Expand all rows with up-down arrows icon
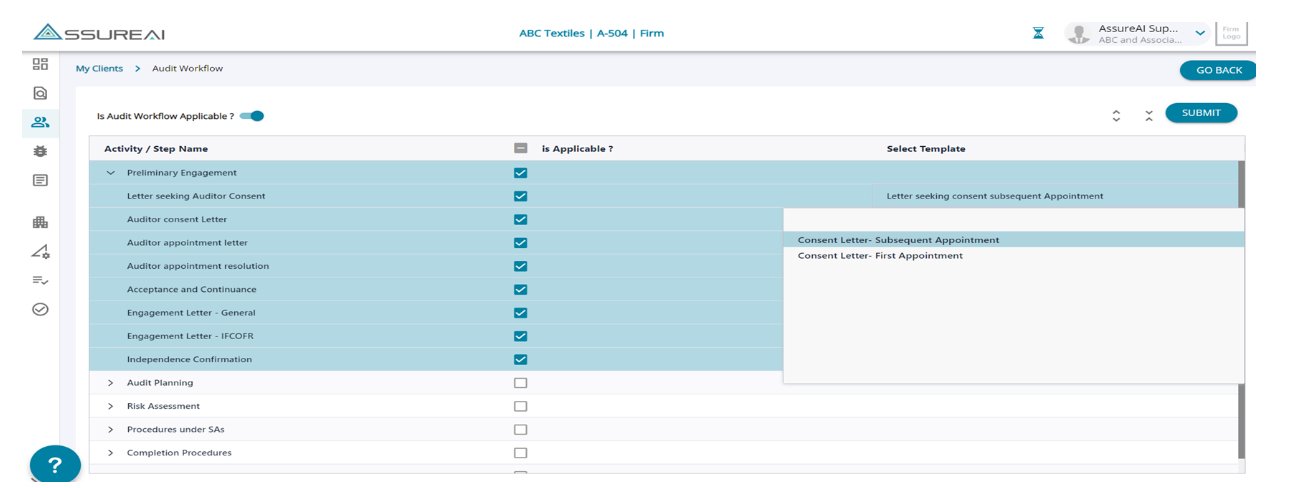 pyautogui.click(x=1116, y=116)
